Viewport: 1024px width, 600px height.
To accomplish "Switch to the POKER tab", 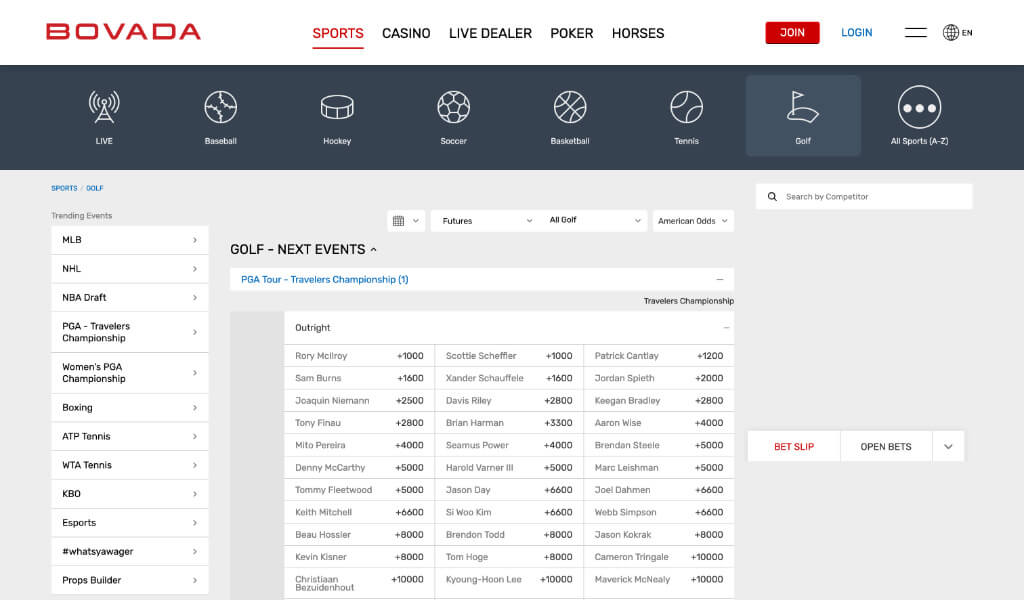I will pos(571,33).
